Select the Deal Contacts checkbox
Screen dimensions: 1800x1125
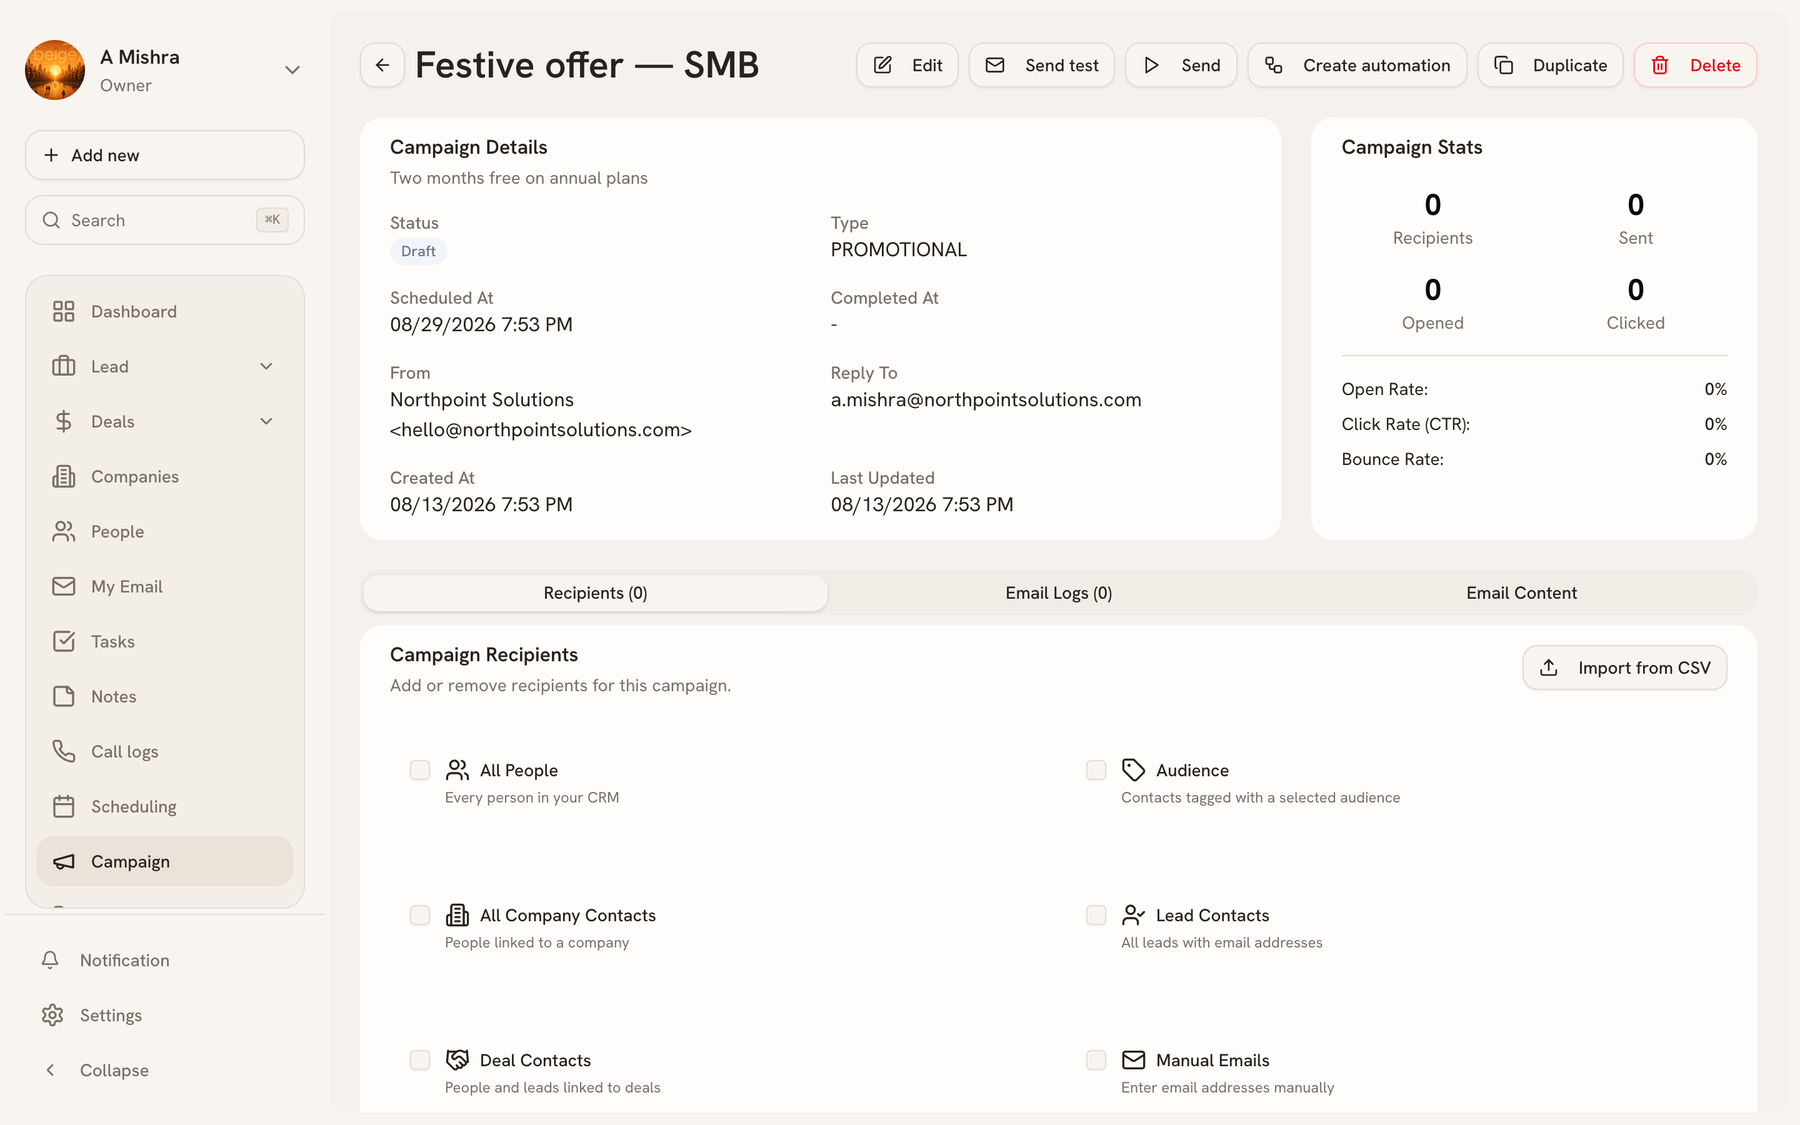[420, 1060]
